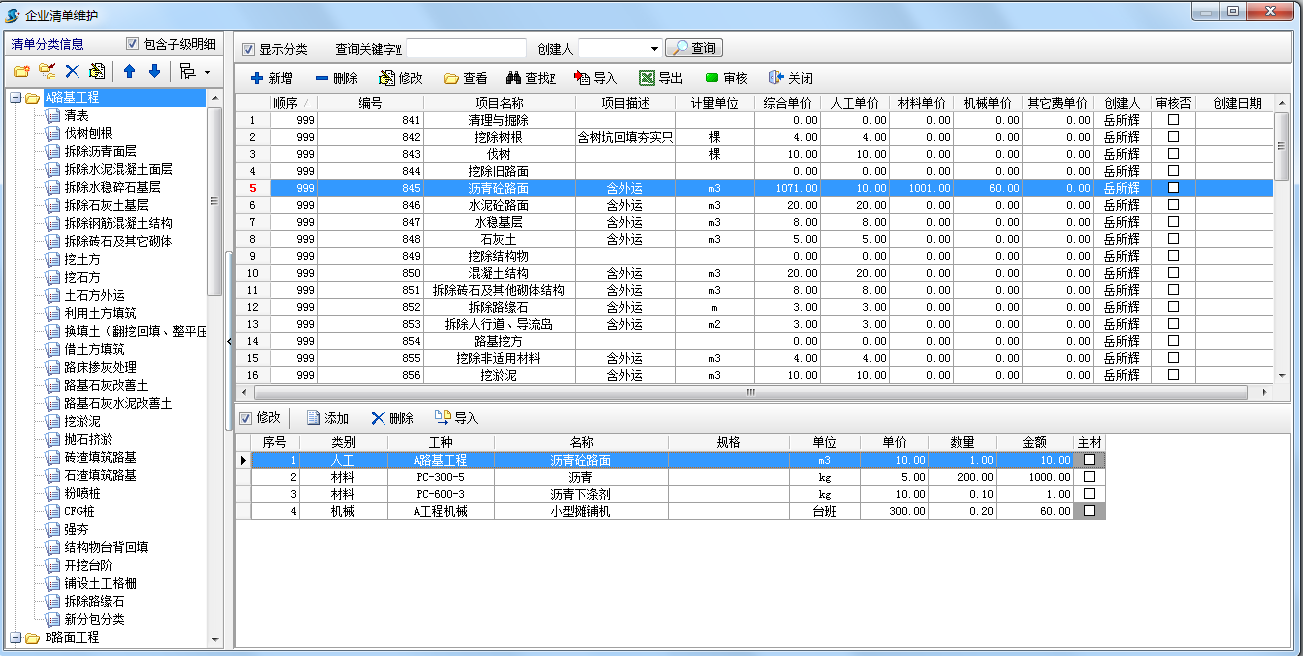Open the tree view style dropdown arrow
Screen dimensions: 1303x656
pos(207,70)
